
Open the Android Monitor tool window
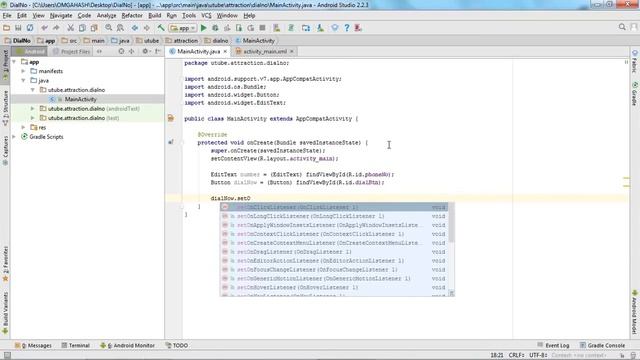tap(128, 345)
